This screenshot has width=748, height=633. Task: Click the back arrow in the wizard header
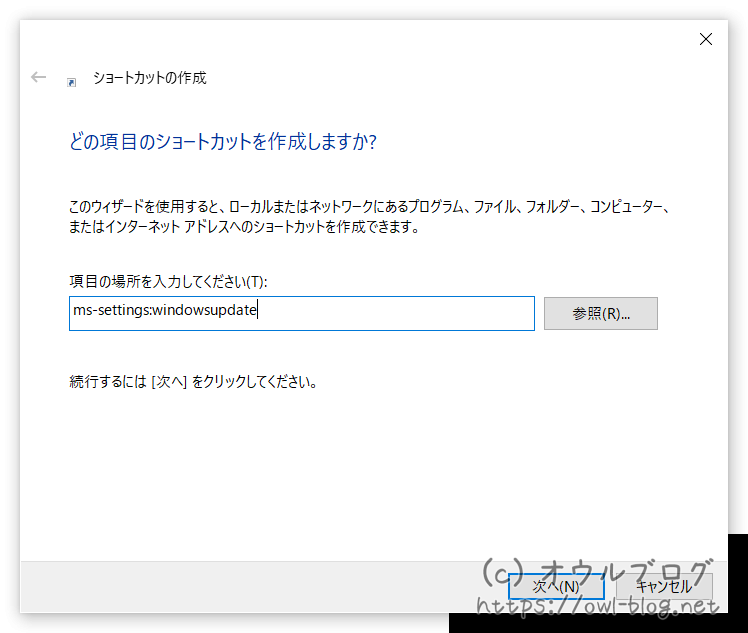point(39,77)
